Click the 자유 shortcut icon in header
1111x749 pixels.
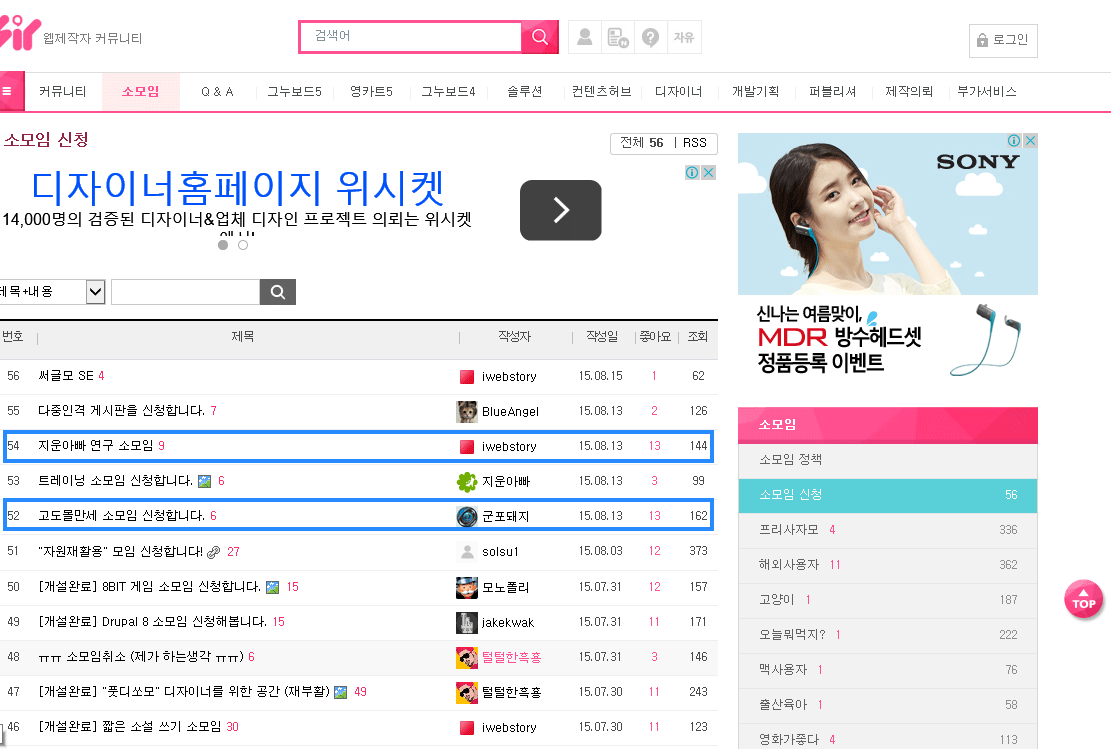click(684, 37)
